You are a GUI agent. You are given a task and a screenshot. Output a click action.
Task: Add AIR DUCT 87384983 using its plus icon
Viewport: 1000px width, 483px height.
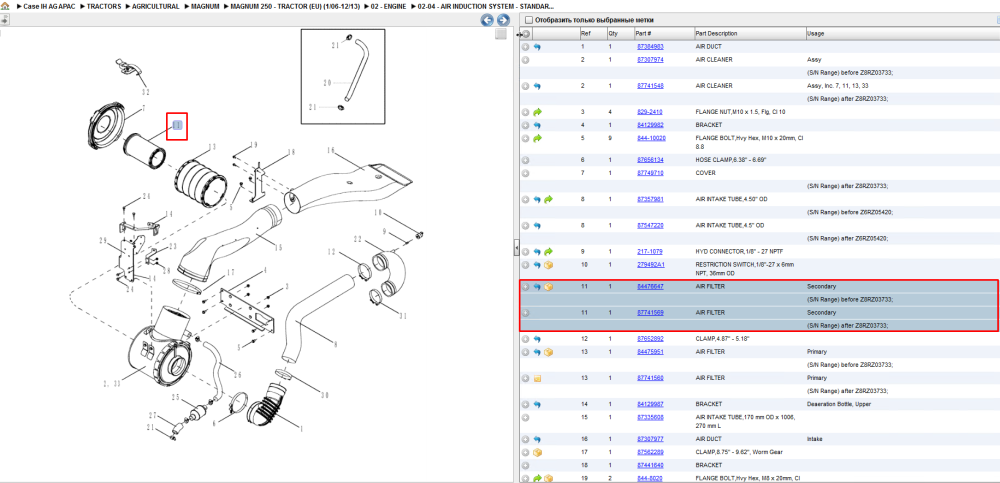[526, 47]
